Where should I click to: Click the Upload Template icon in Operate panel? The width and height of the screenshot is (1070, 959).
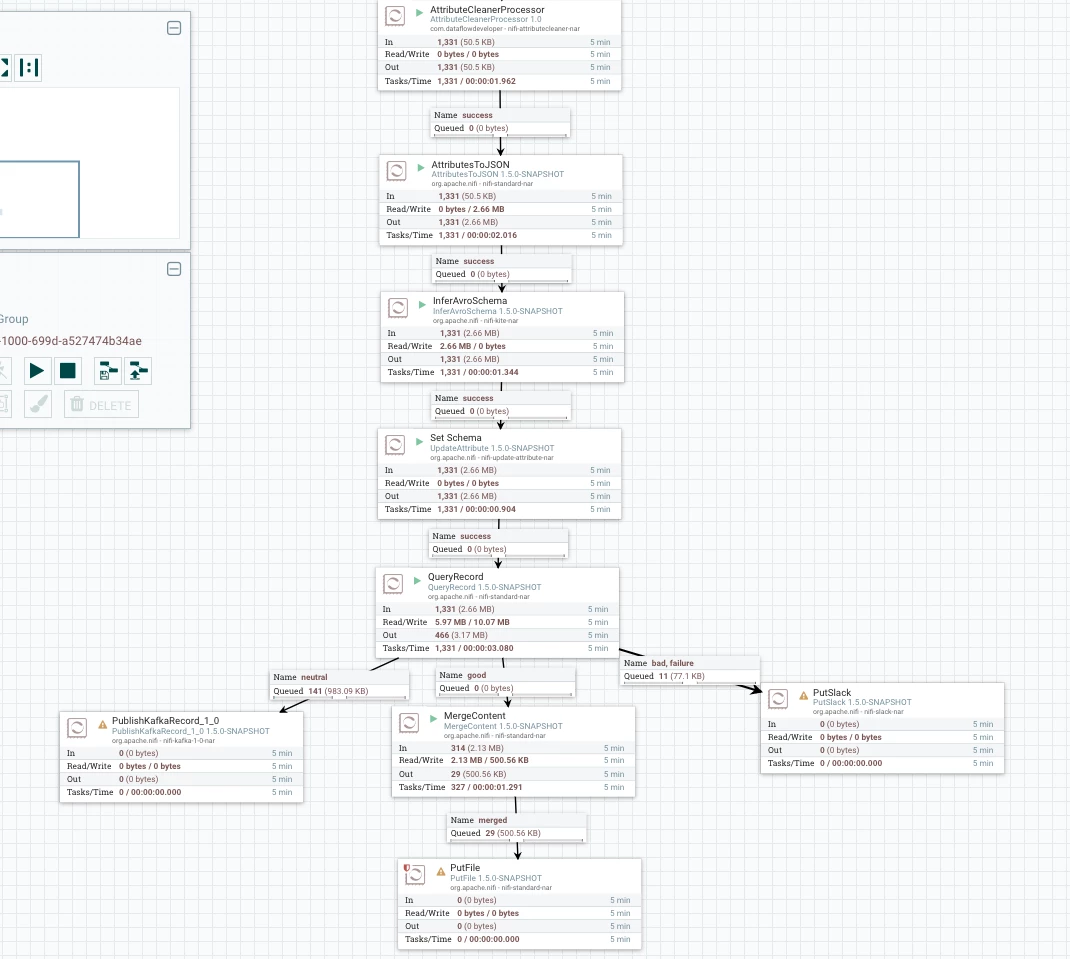(x=139, y=371)
